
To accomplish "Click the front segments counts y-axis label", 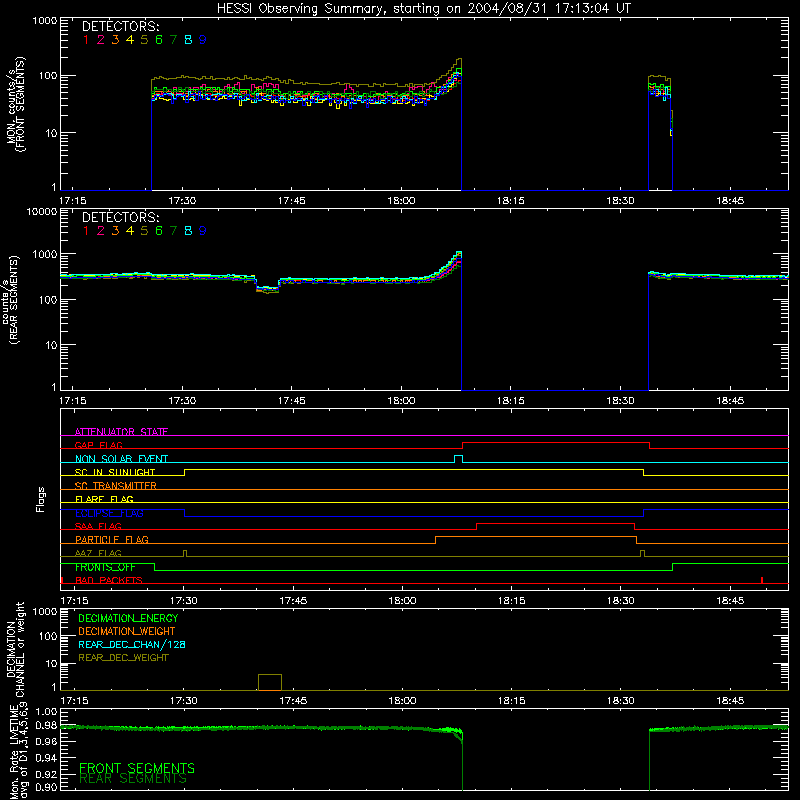I will click(x=16, y=104).
